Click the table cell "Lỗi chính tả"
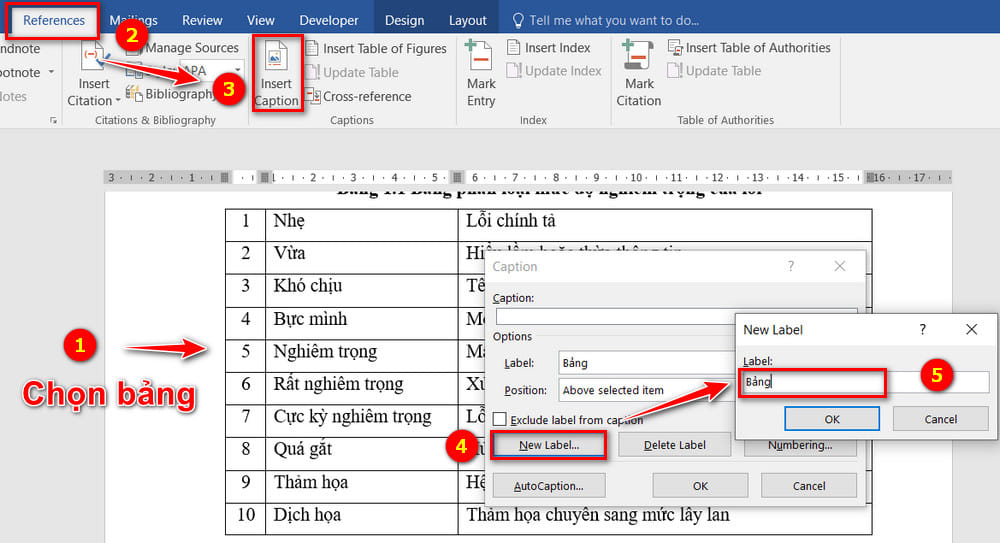Image resolution: width=1000 pixels, height=543 pixels. coord(665,225)
